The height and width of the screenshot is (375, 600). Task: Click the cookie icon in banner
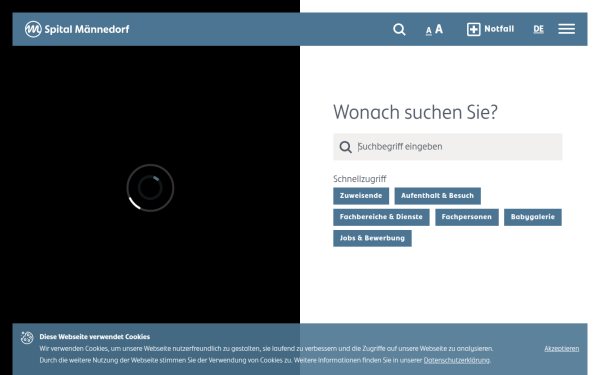pos(27,338)
